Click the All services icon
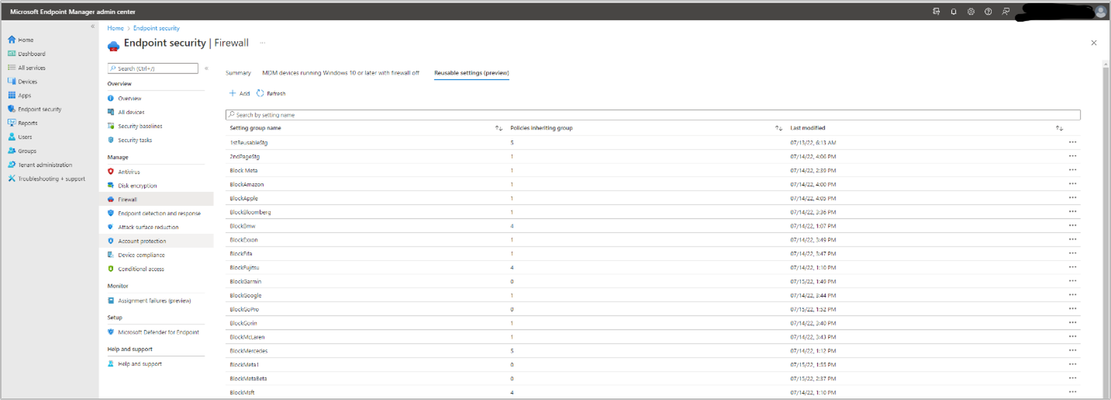 click(x=11, y=67)
